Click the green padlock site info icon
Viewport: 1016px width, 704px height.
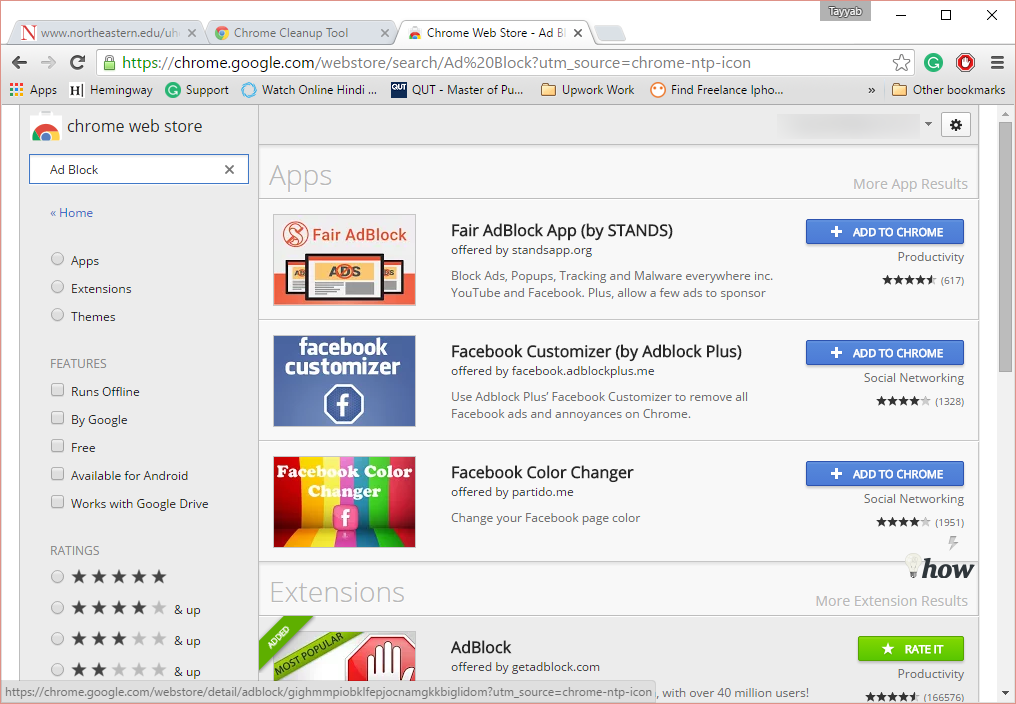pos(110,63)
